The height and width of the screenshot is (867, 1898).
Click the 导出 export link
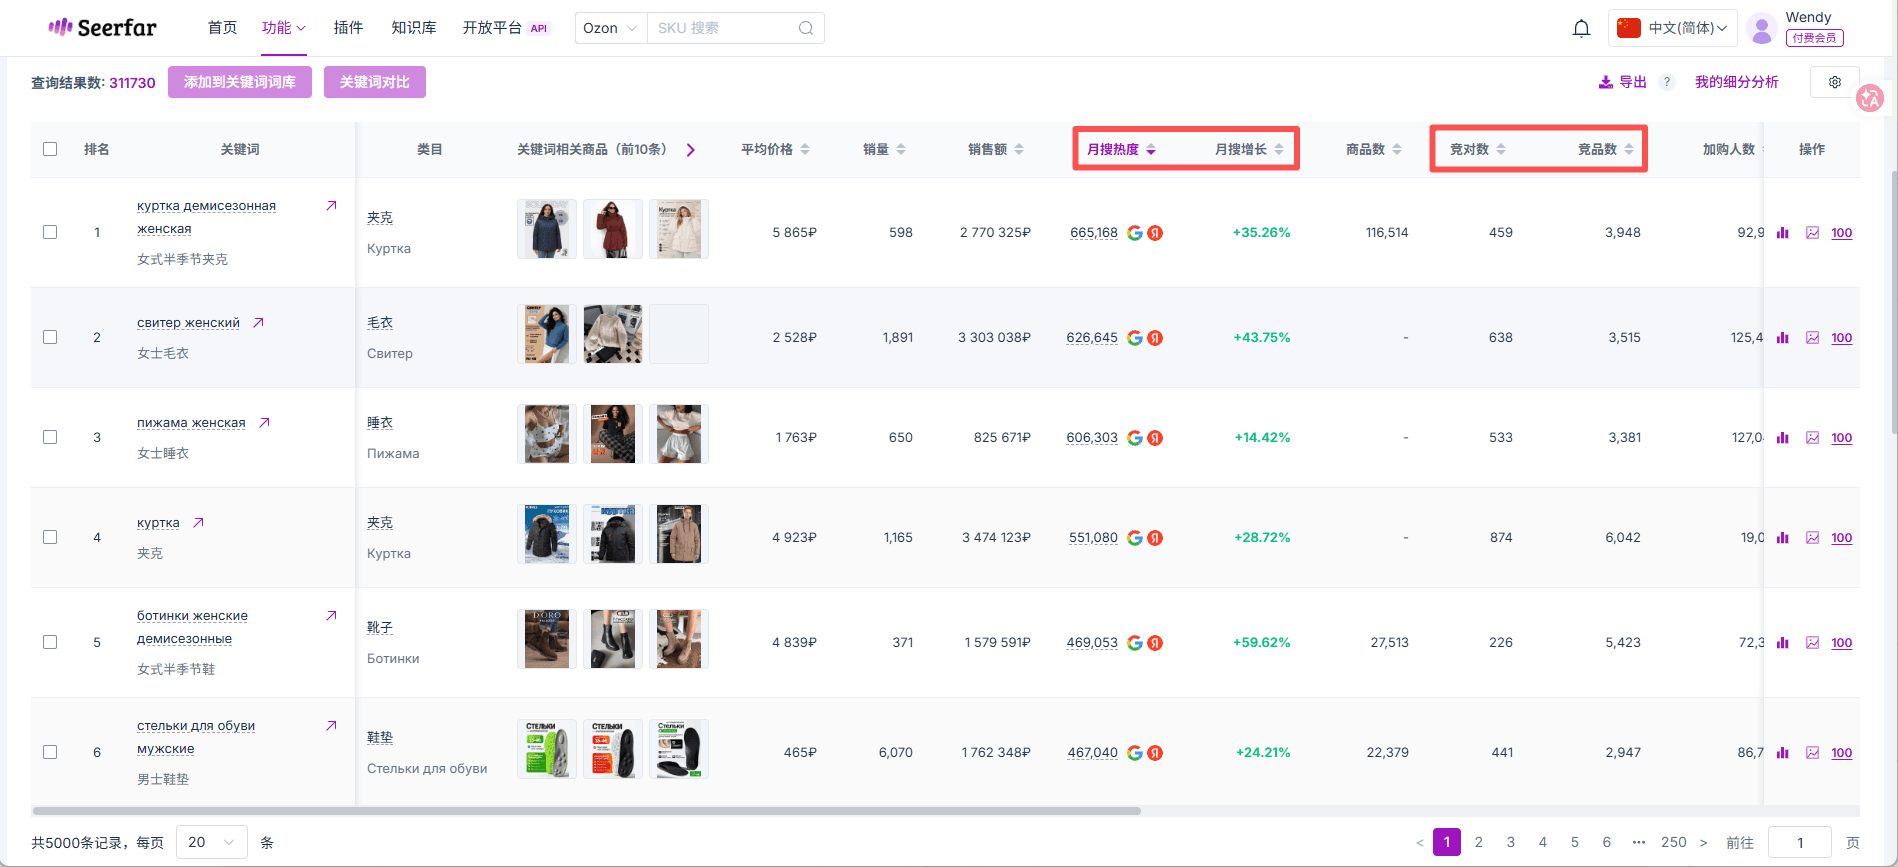pos(1623,82)
